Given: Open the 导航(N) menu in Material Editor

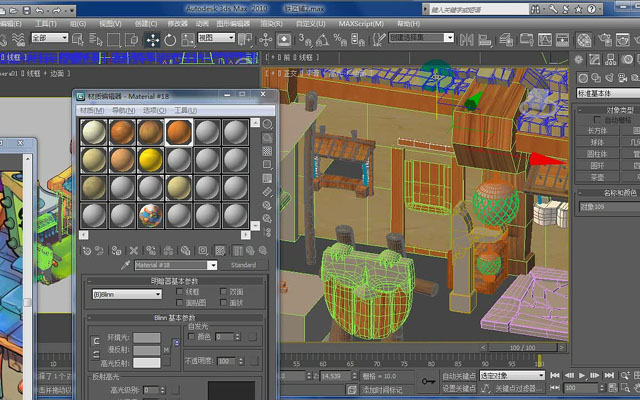Looking at the screenshot, I should [x=124, y=110].
